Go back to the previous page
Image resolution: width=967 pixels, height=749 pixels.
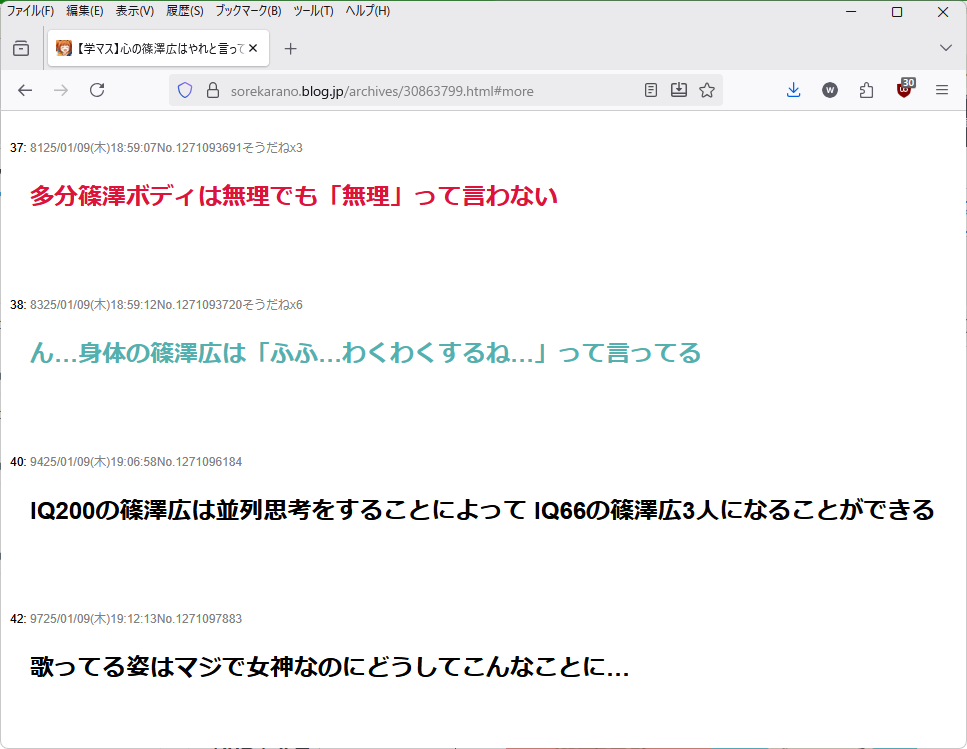pyautogui.click(x=25, y=90)
